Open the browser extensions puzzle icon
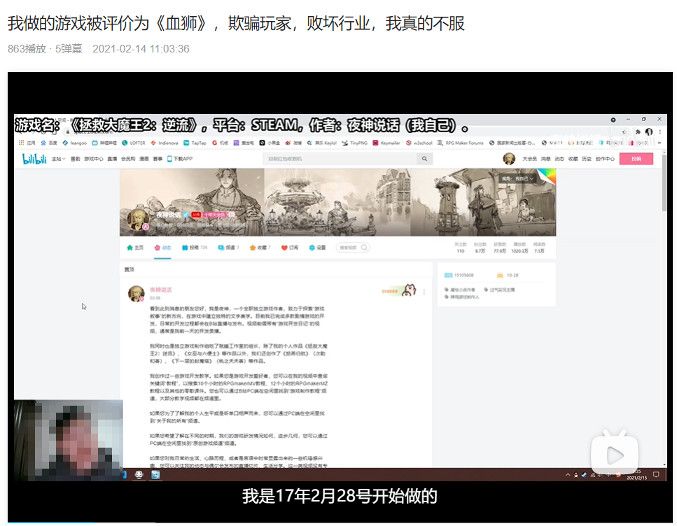 click(637, 132)
